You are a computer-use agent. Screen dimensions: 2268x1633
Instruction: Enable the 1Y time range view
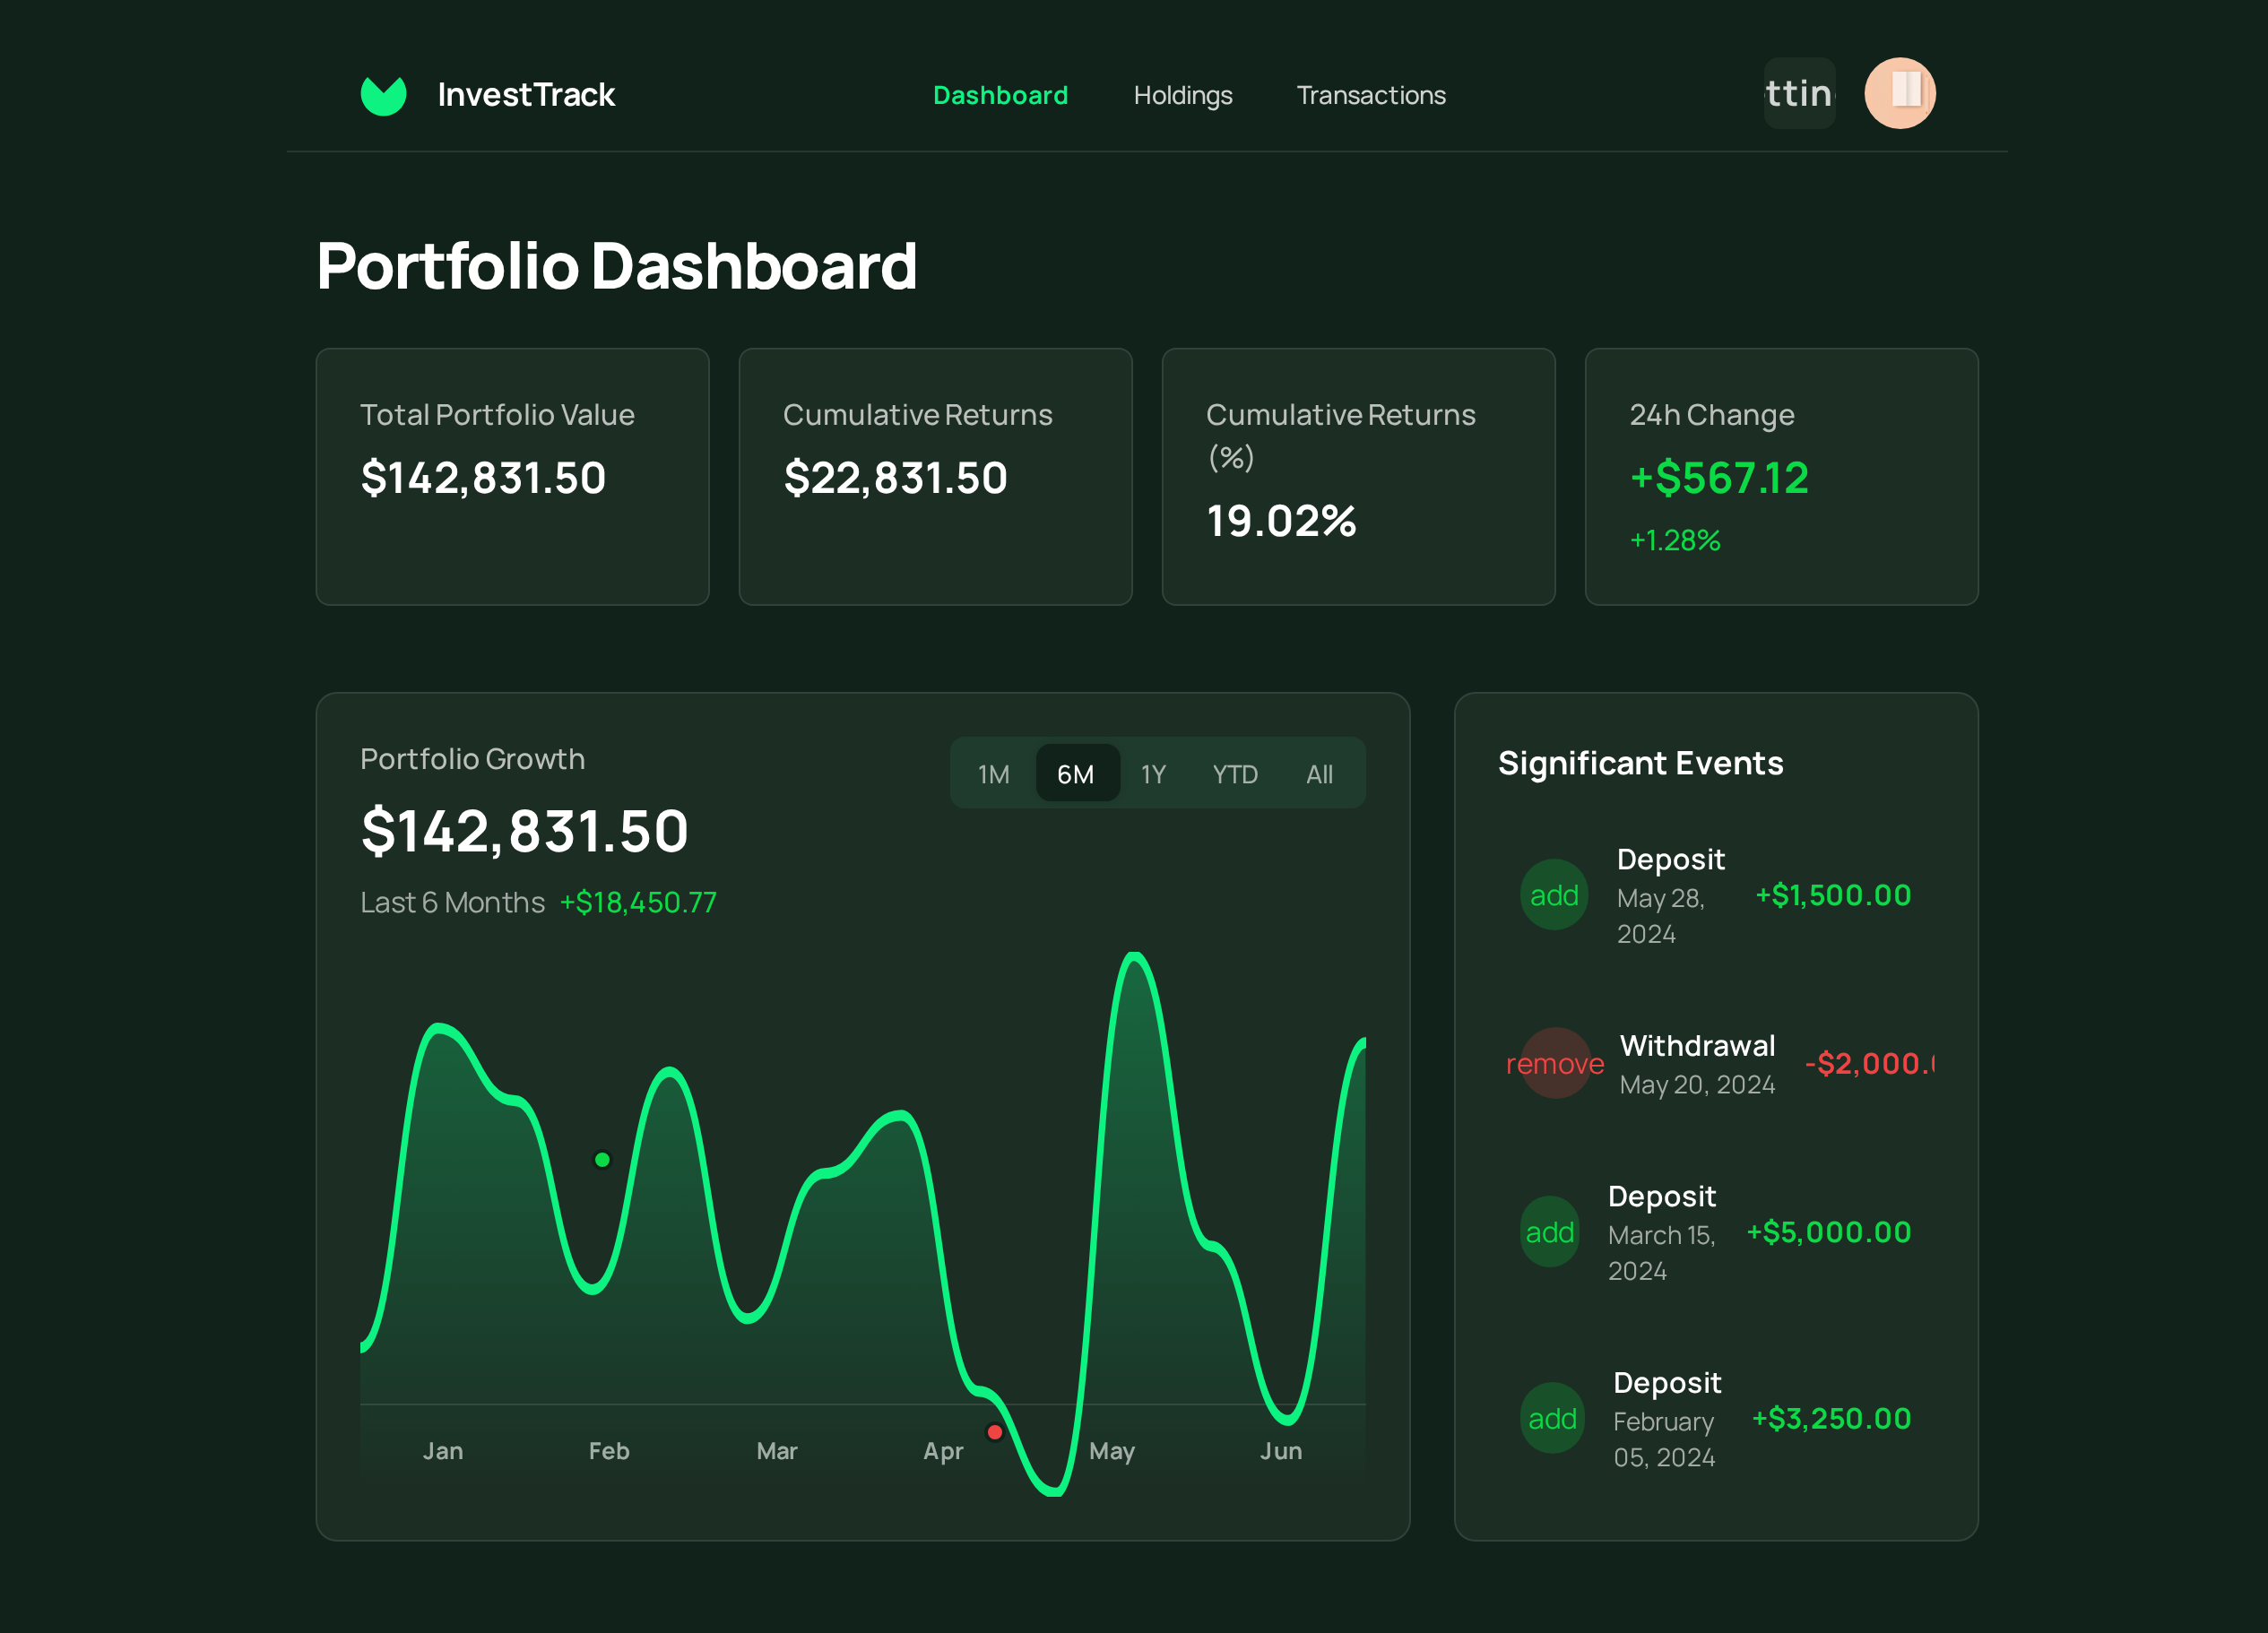(x=1152, y=773)
